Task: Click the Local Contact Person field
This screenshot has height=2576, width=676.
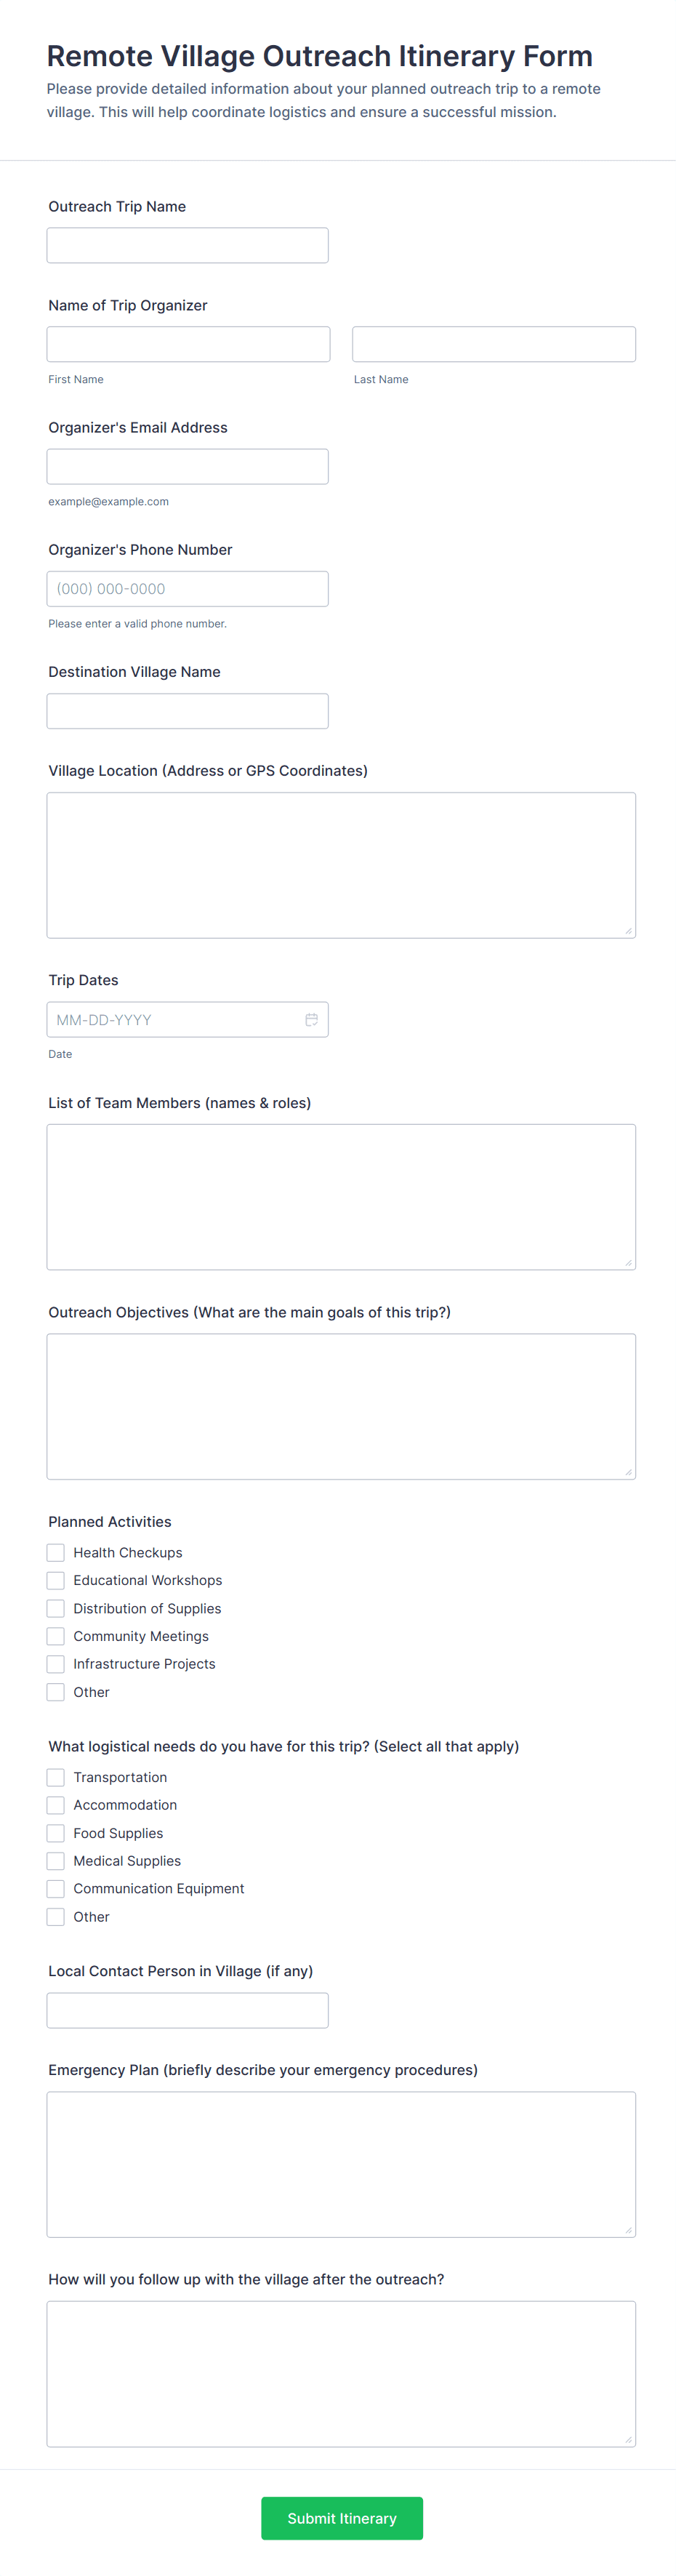Action: click(x=187, y=2011)
